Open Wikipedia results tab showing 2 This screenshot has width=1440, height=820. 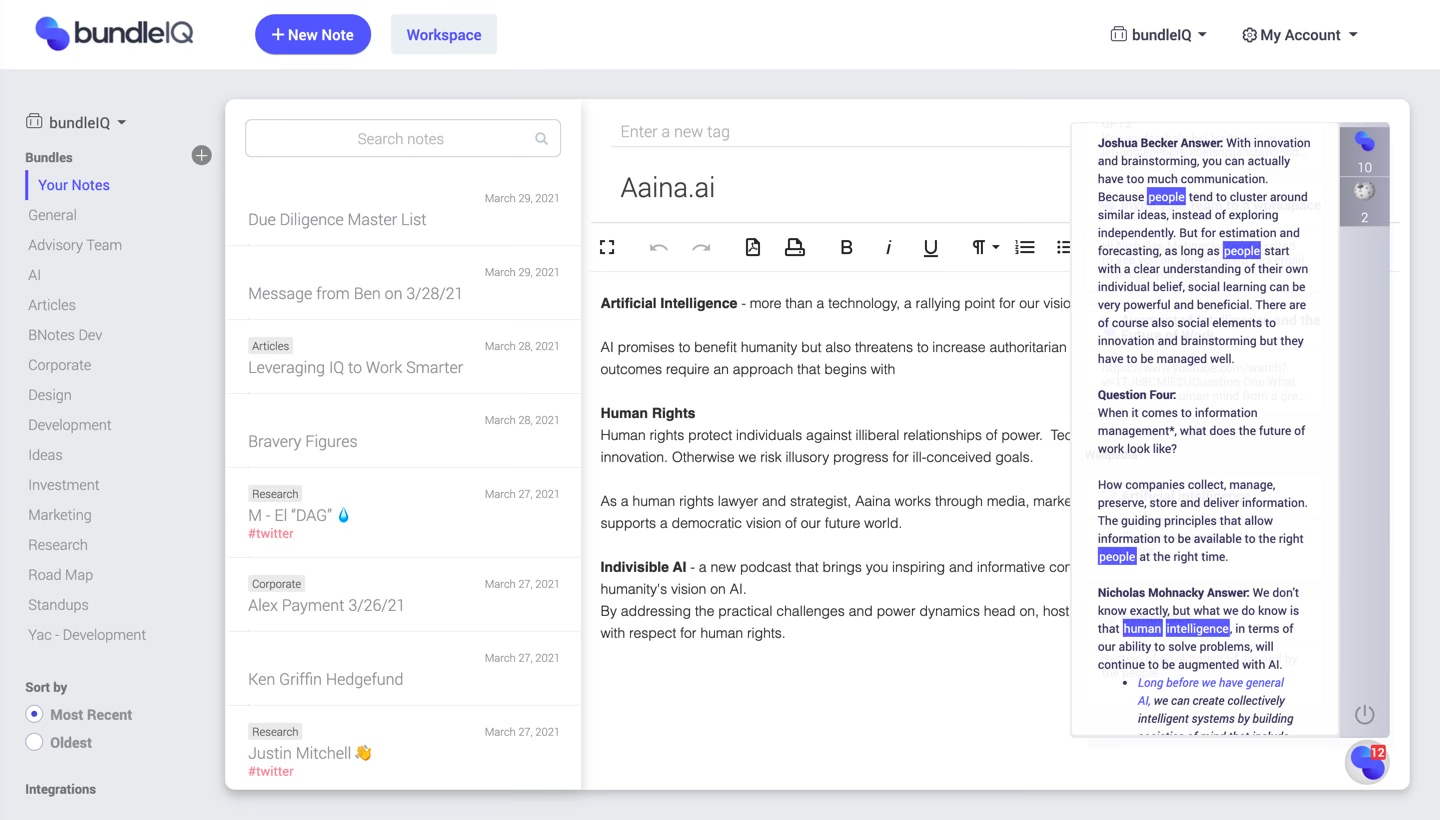[1364, 201]
